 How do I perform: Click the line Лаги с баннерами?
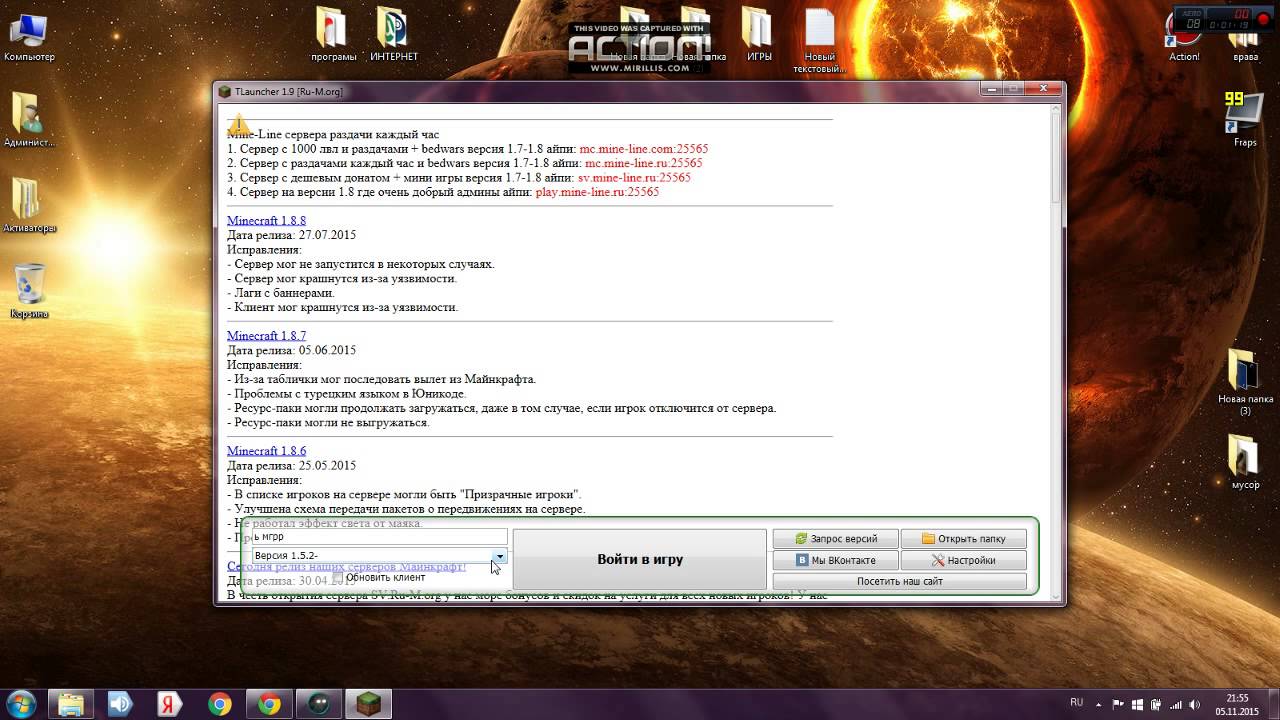[281, 293]
